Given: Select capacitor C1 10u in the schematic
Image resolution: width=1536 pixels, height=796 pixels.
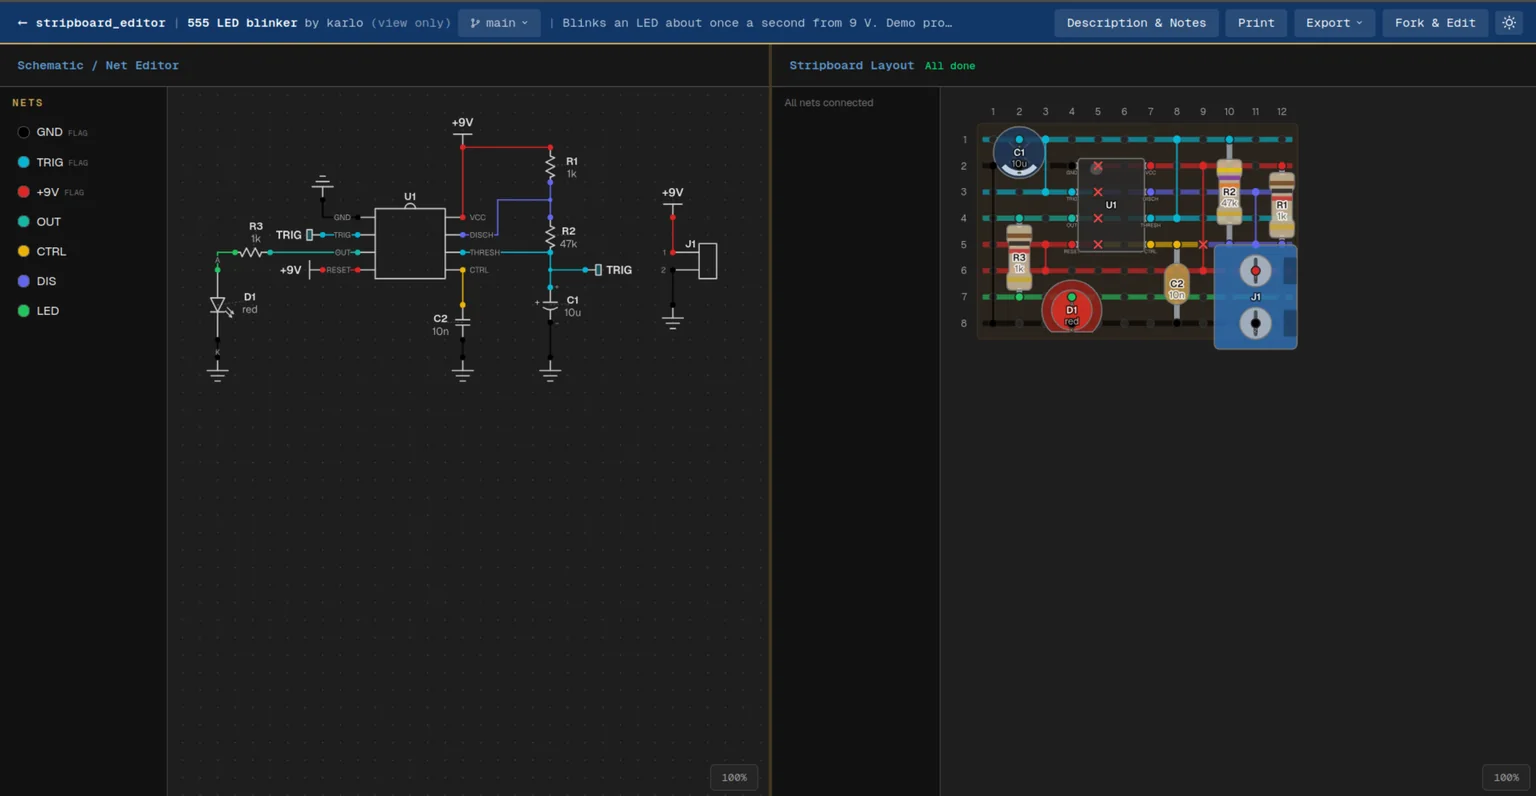Looking at the screenshot, I should pos(550,305).
